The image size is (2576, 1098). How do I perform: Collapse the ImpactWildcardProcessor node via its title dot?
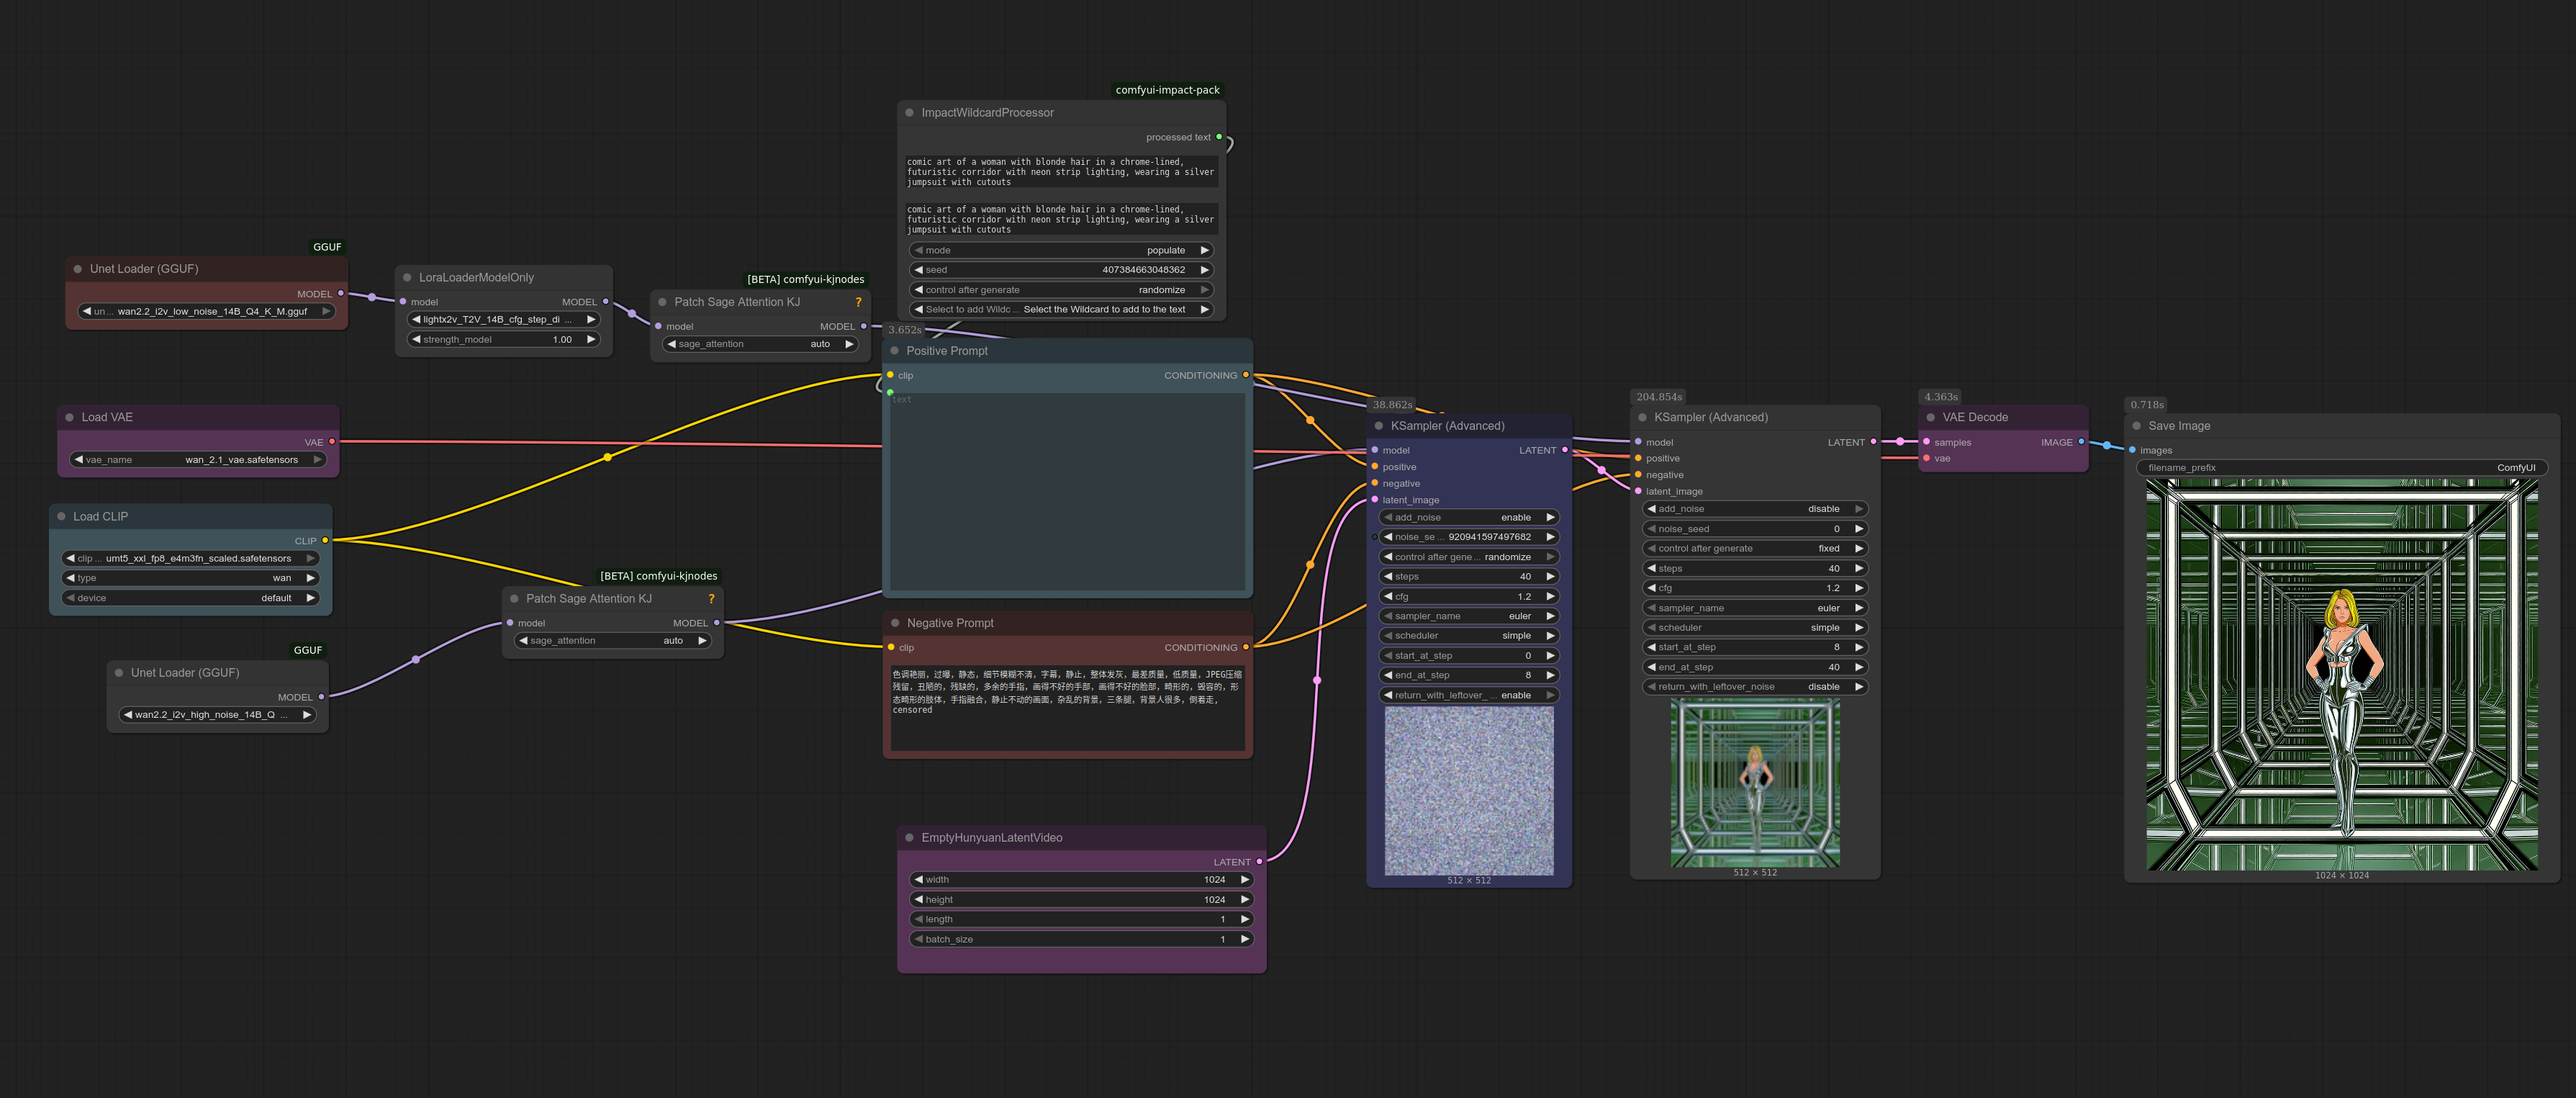click(x=909, y=113)
